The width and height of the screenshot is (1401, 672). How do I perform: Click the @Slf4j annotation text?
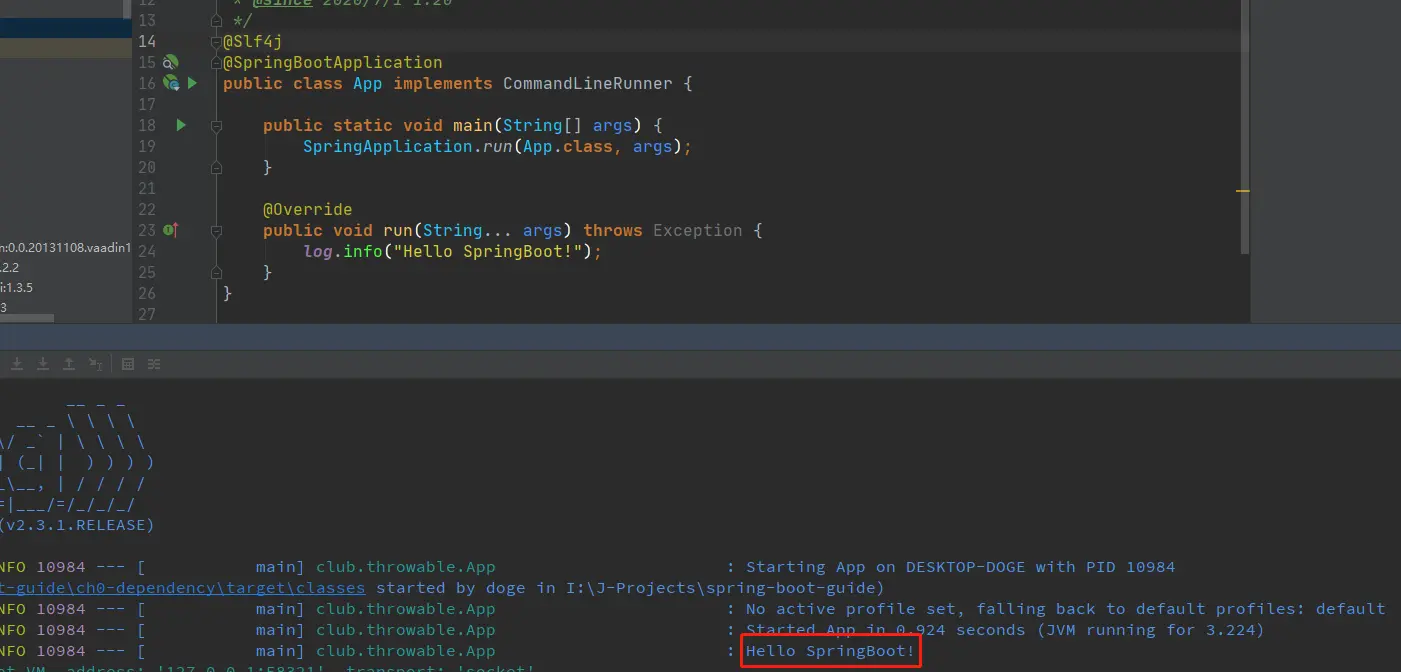click(253, 41)
